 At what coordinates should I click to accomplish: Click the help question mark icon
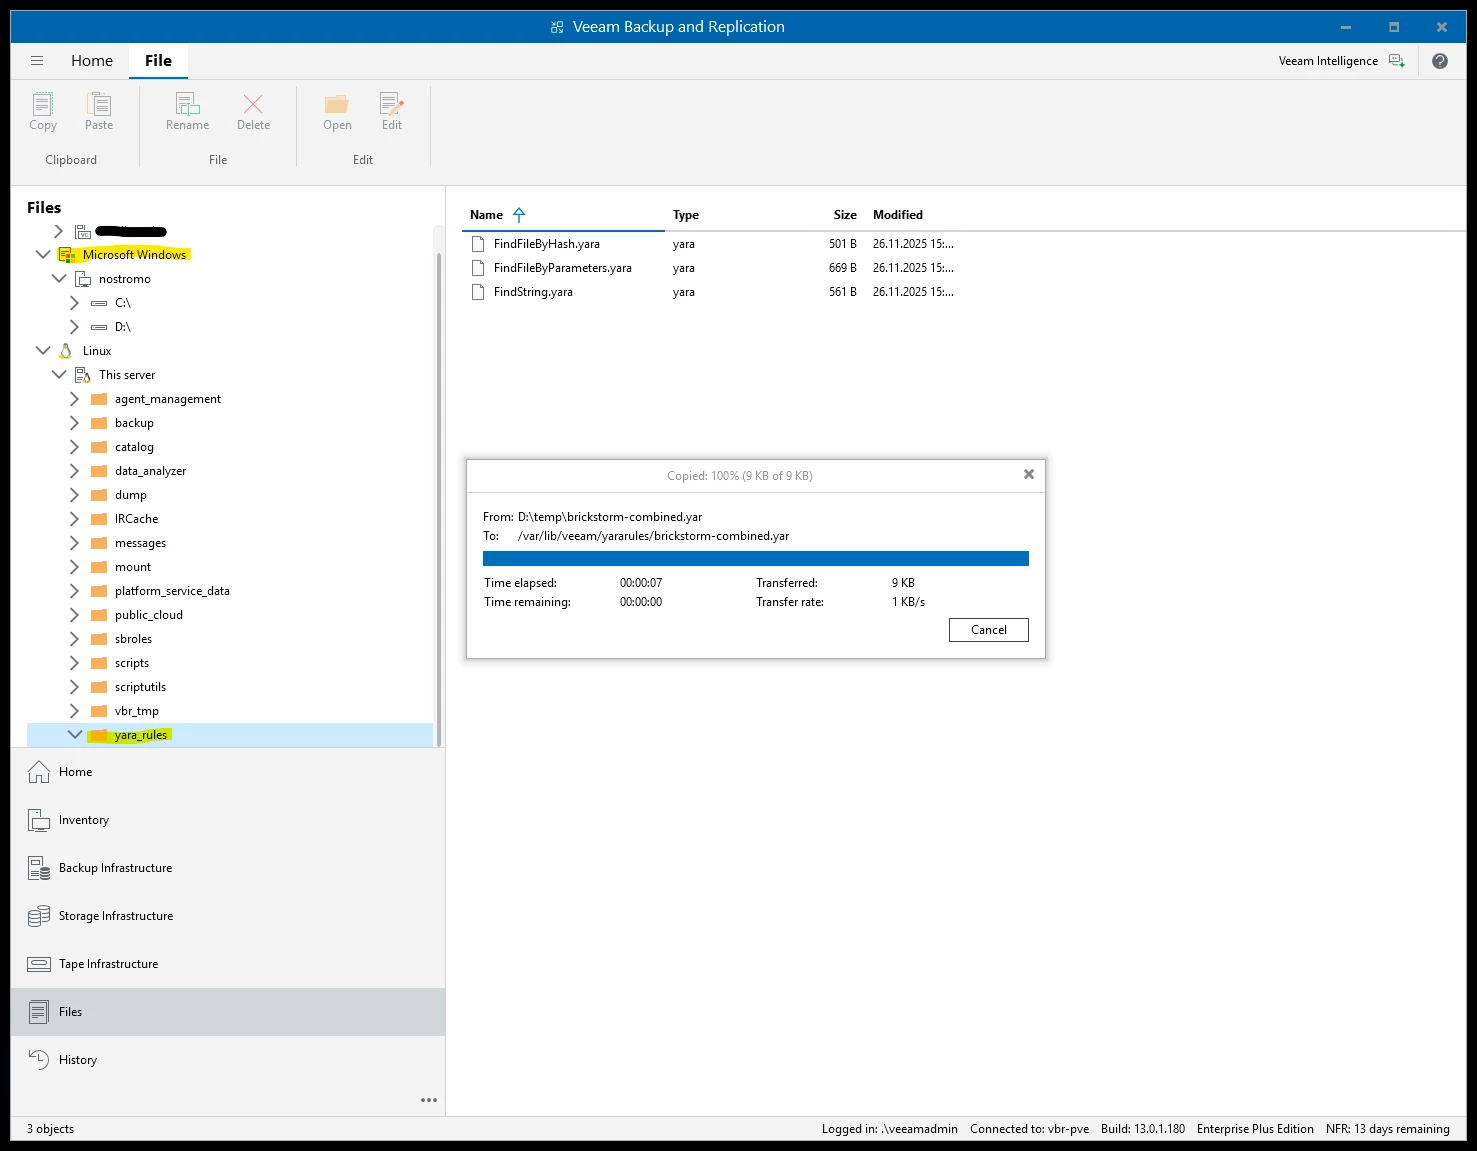[1439, 61]
